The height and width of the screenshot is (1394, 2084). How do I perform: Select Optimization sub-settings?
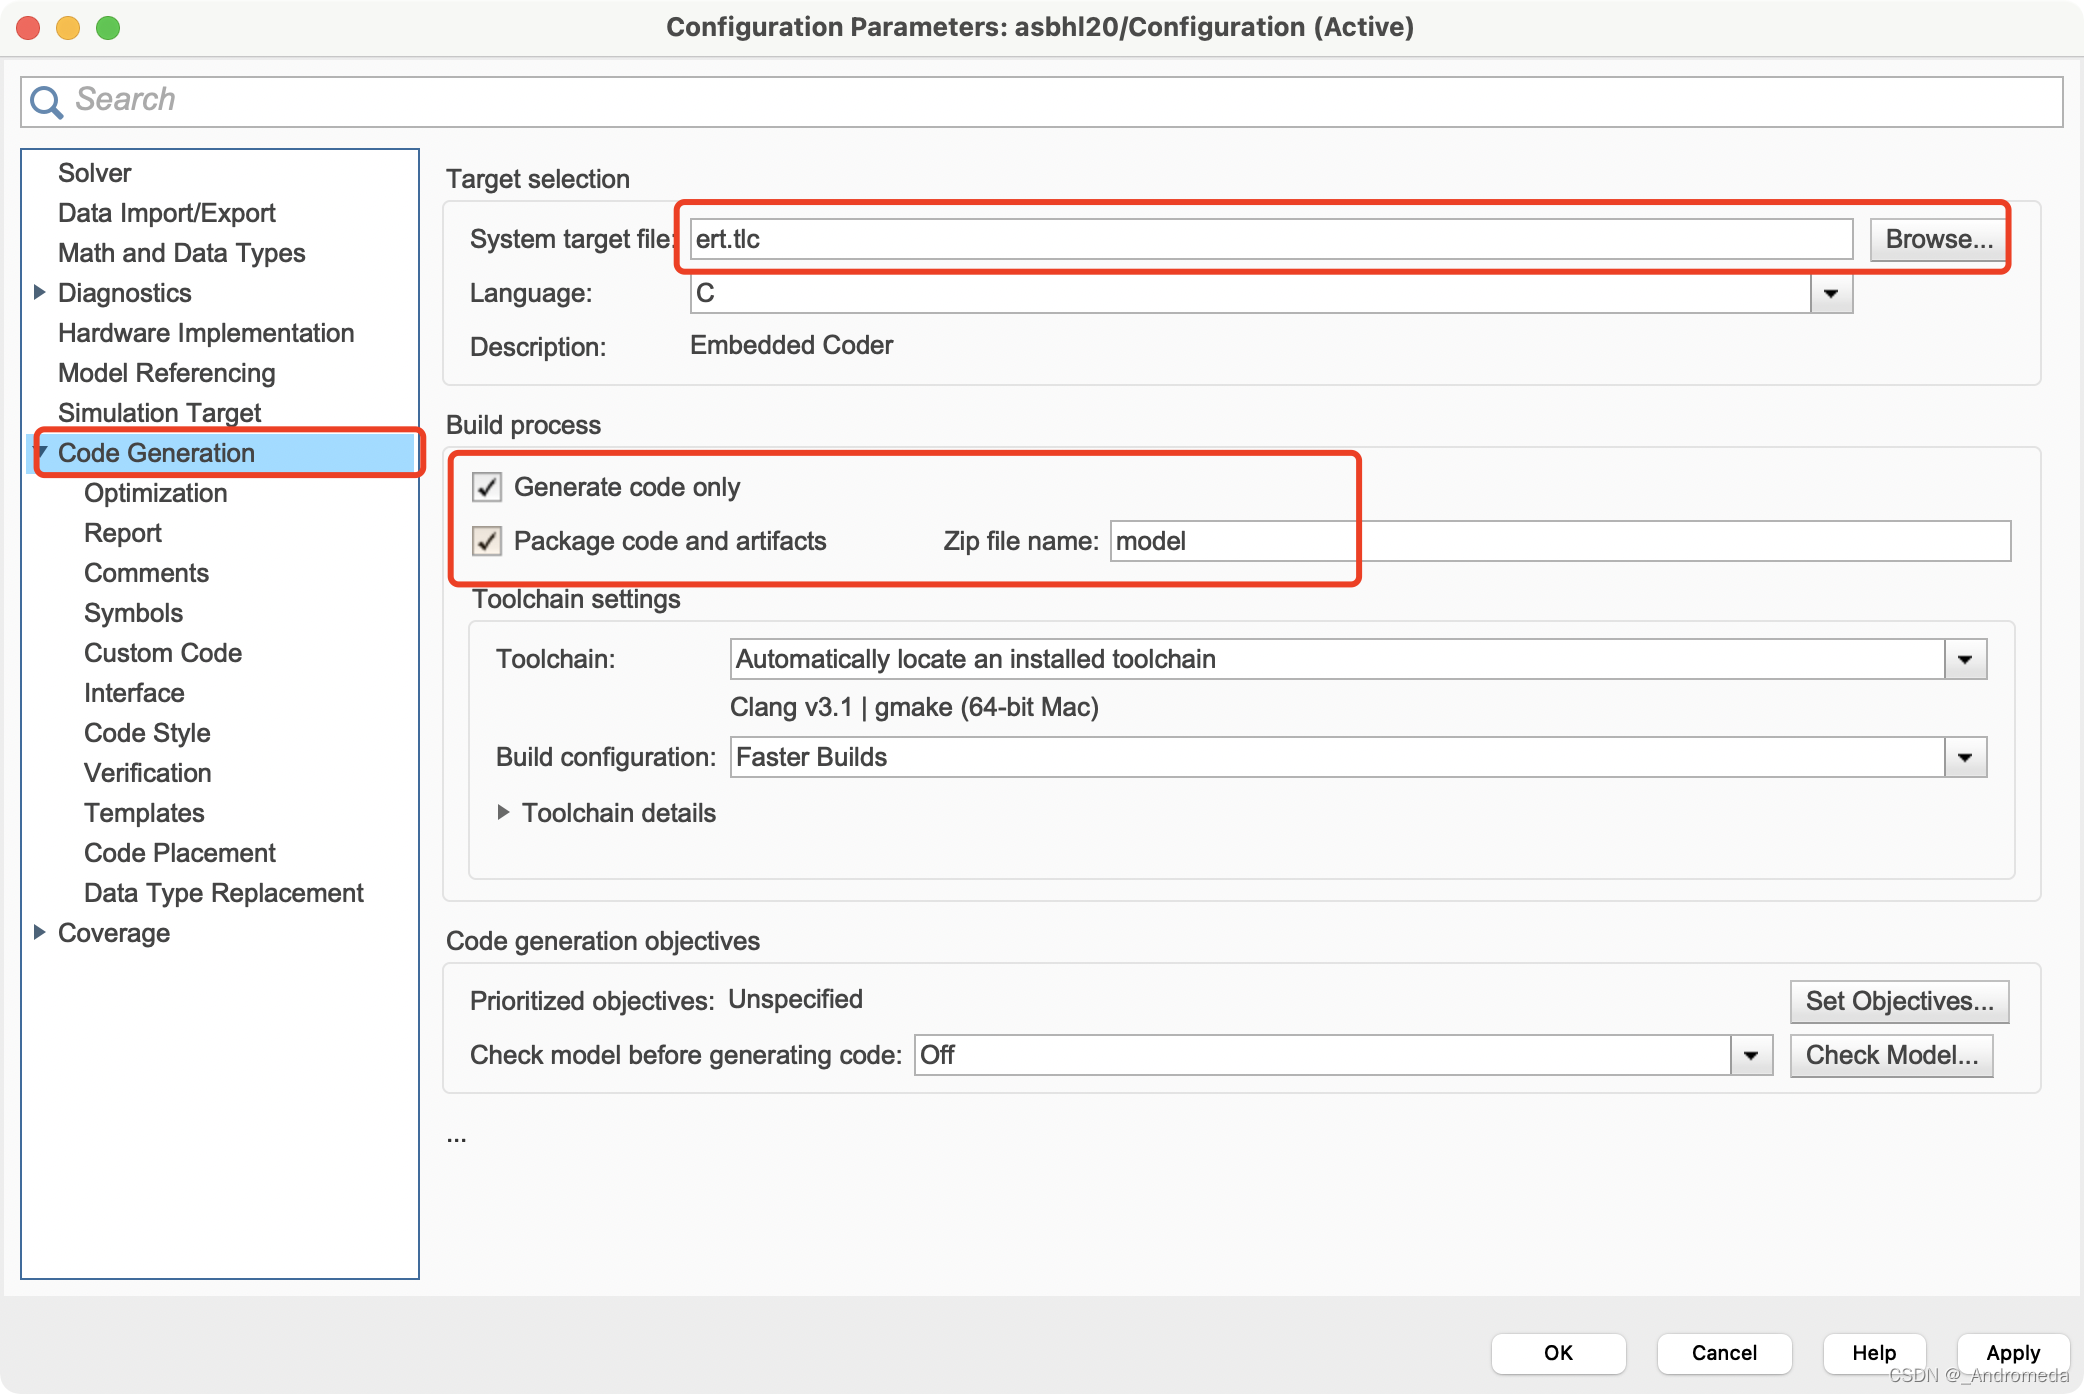[x=156, y=492]
